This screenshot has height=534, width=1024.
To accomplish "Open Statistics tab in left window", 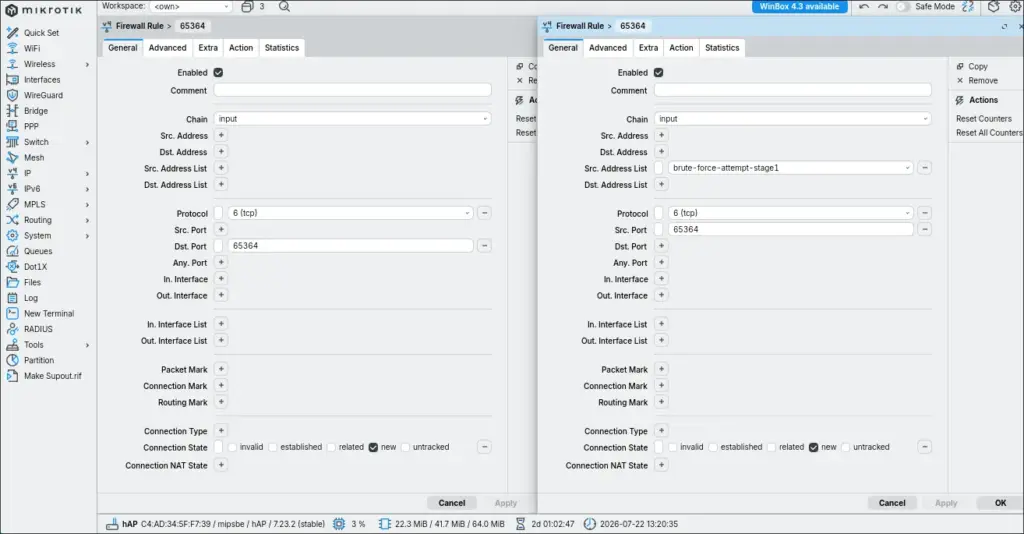I will [281, 48].
